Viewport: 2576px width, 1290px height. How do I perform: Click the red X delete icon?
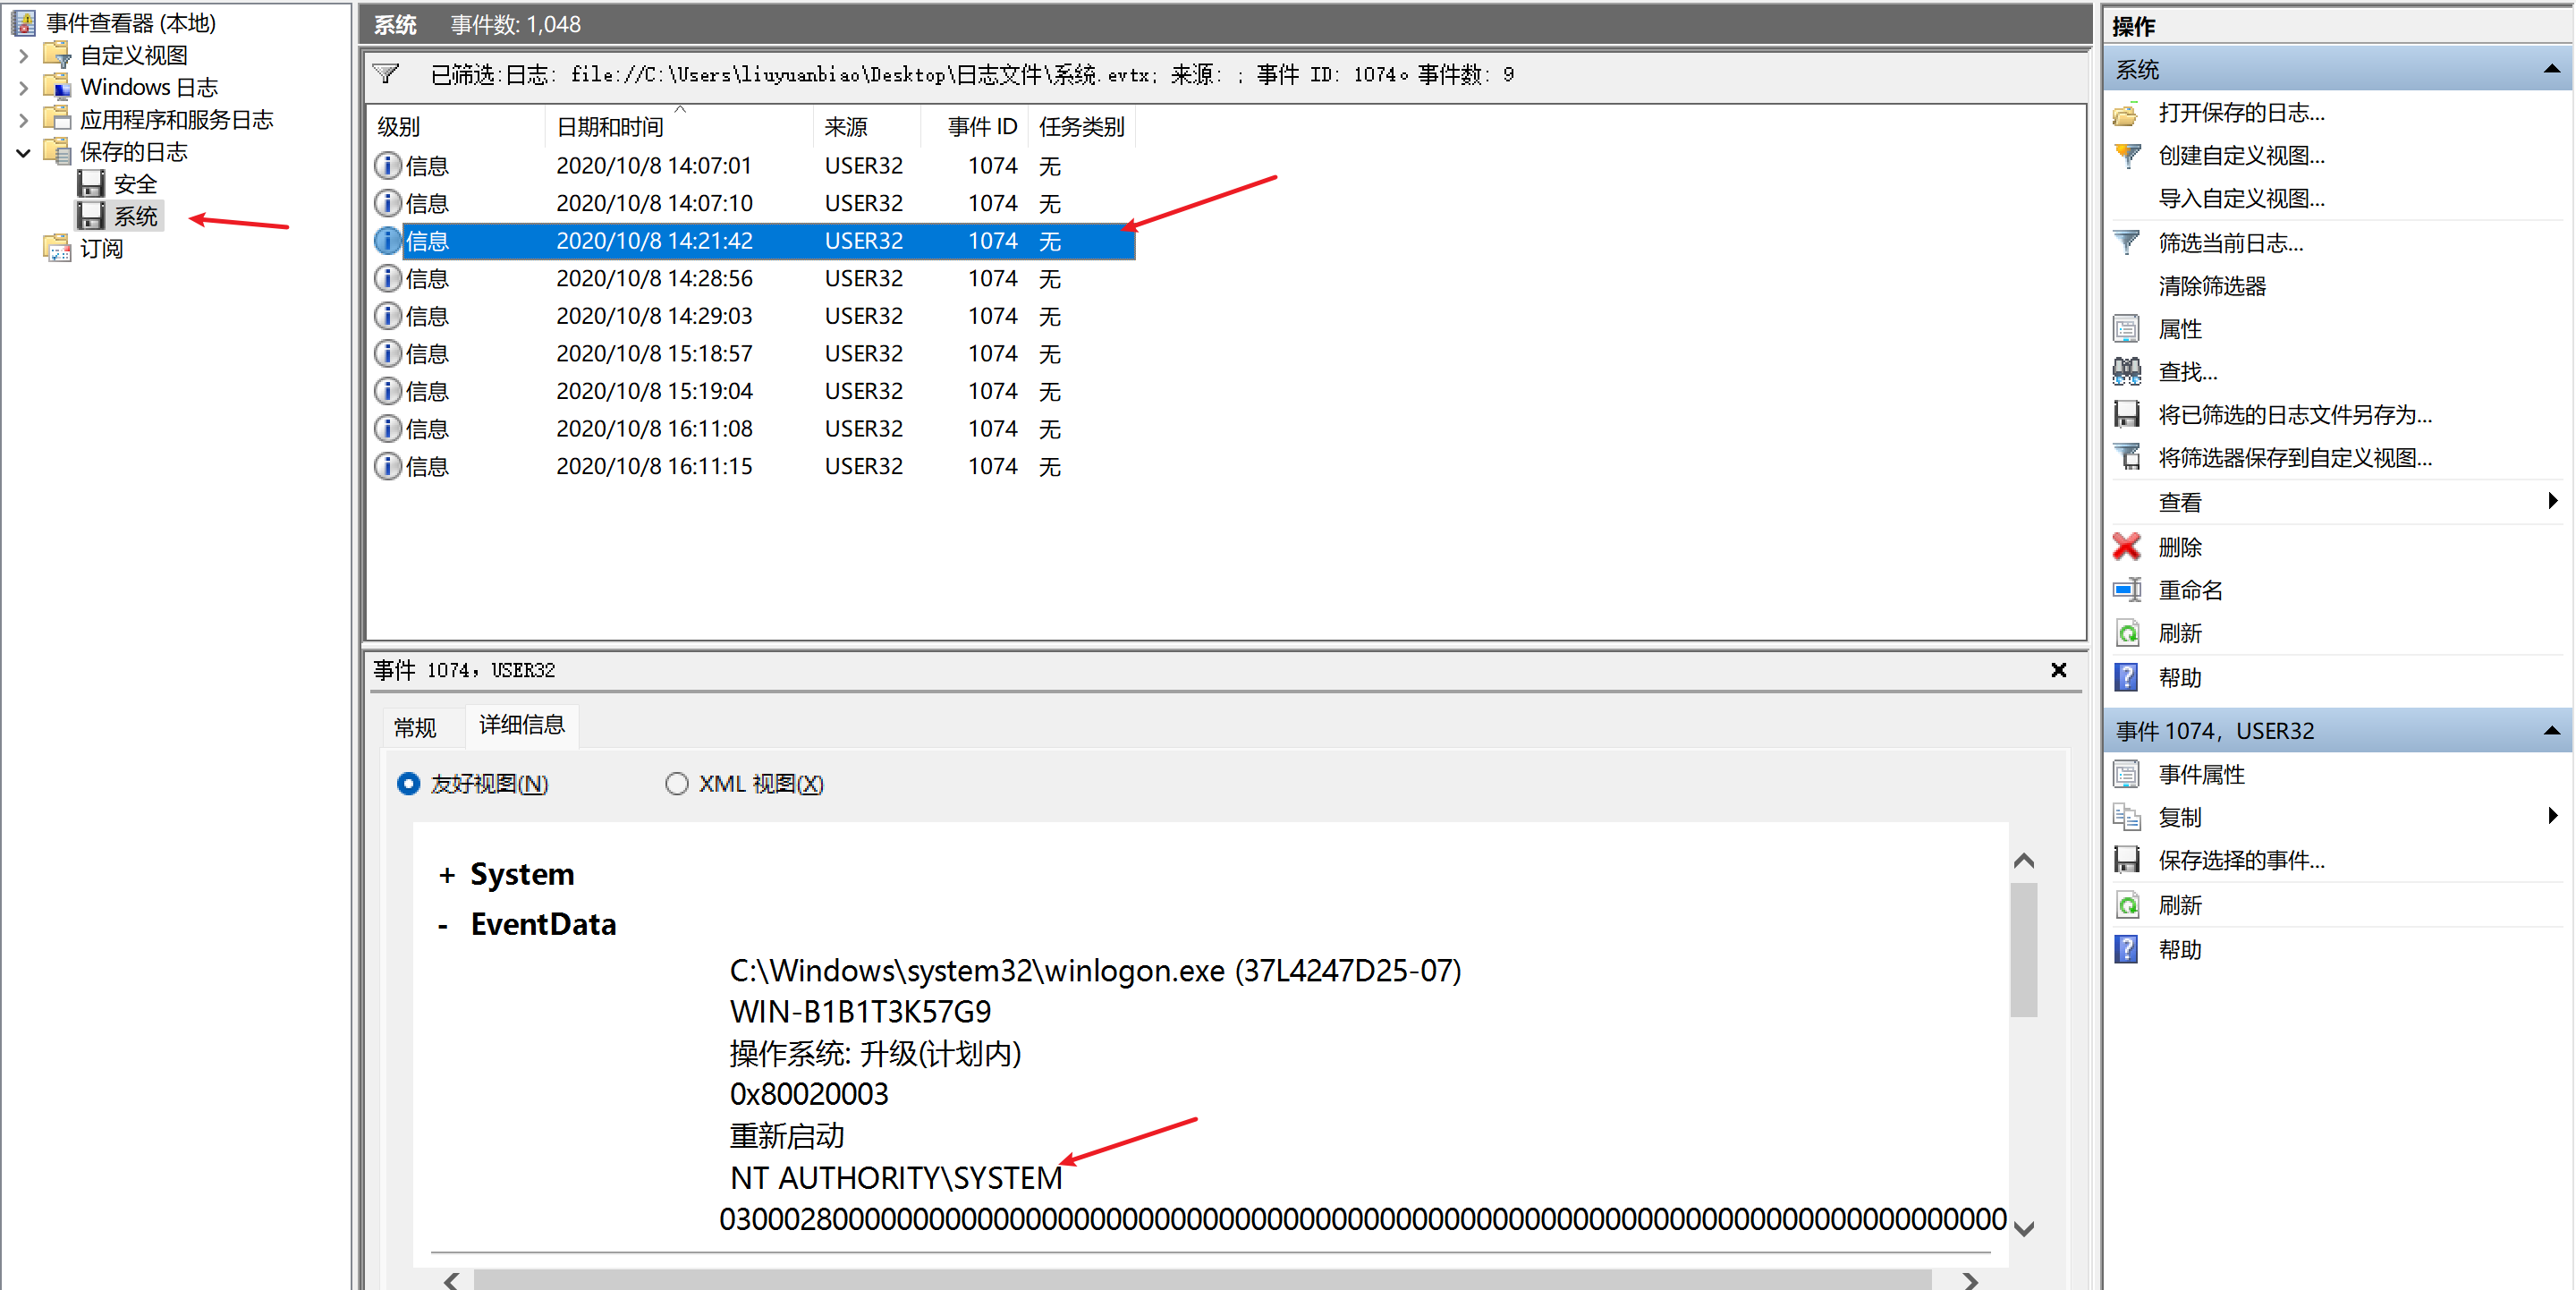click(x=2126, y=547)
